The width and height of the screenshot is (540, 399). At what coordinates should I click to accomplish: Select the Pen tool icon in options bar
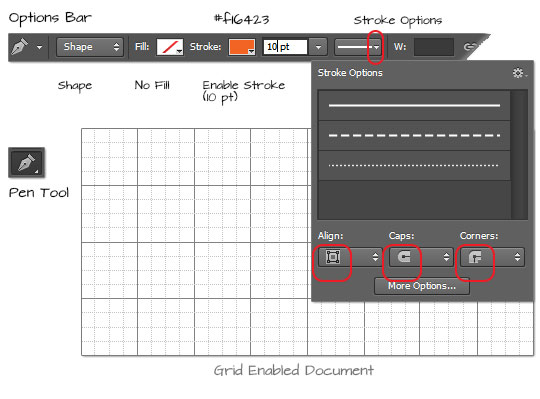point(20,47)
